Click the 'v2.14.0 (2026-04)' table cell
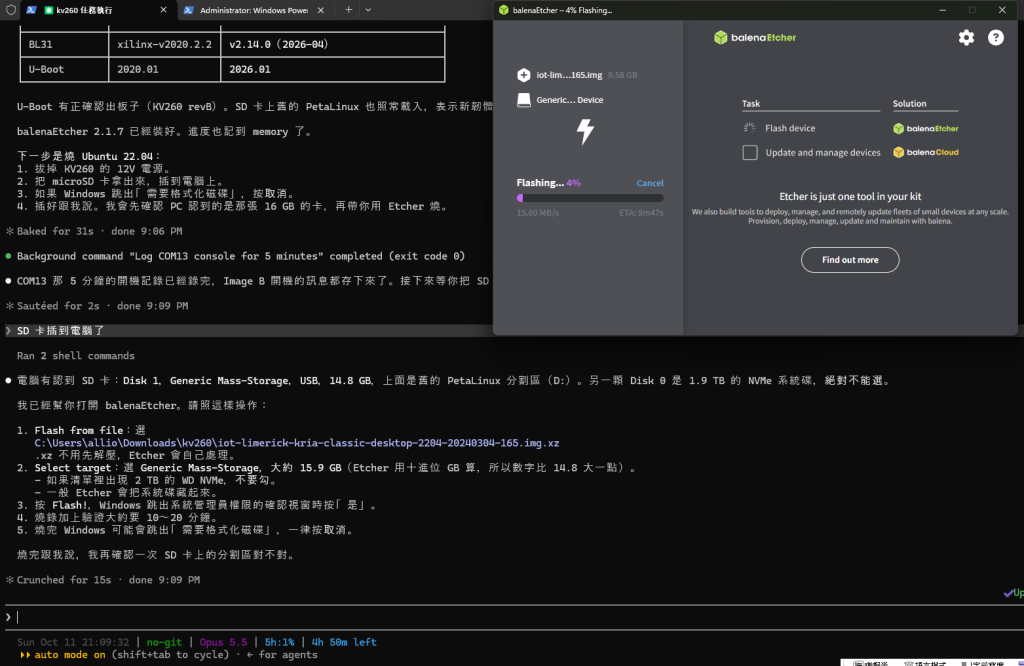The image size is (1024, 666). click(279, 44)
